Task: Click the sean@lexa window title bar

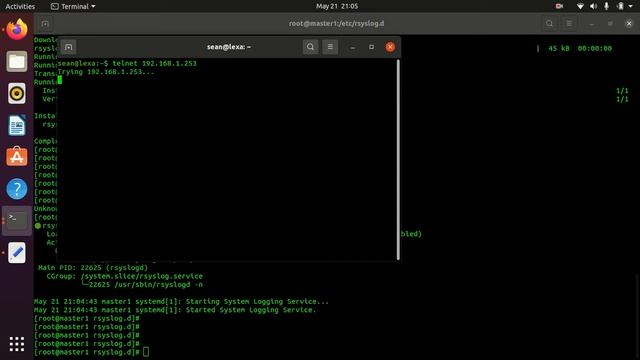Action: click(x=229, y=47)
